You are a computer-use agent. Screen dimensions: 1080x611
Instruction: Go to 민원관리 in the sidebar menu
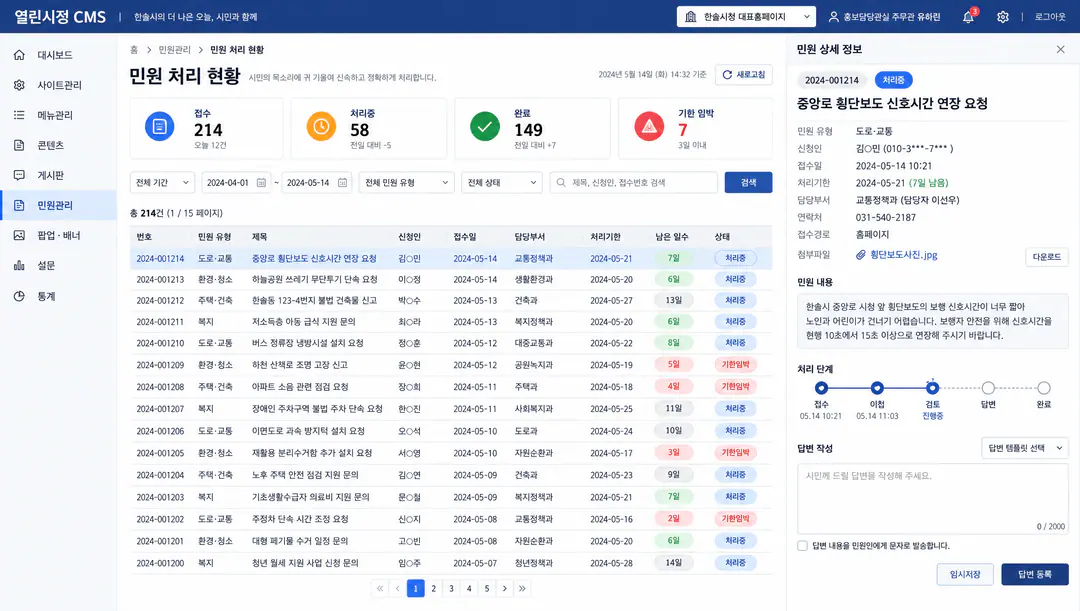[59, 205]
